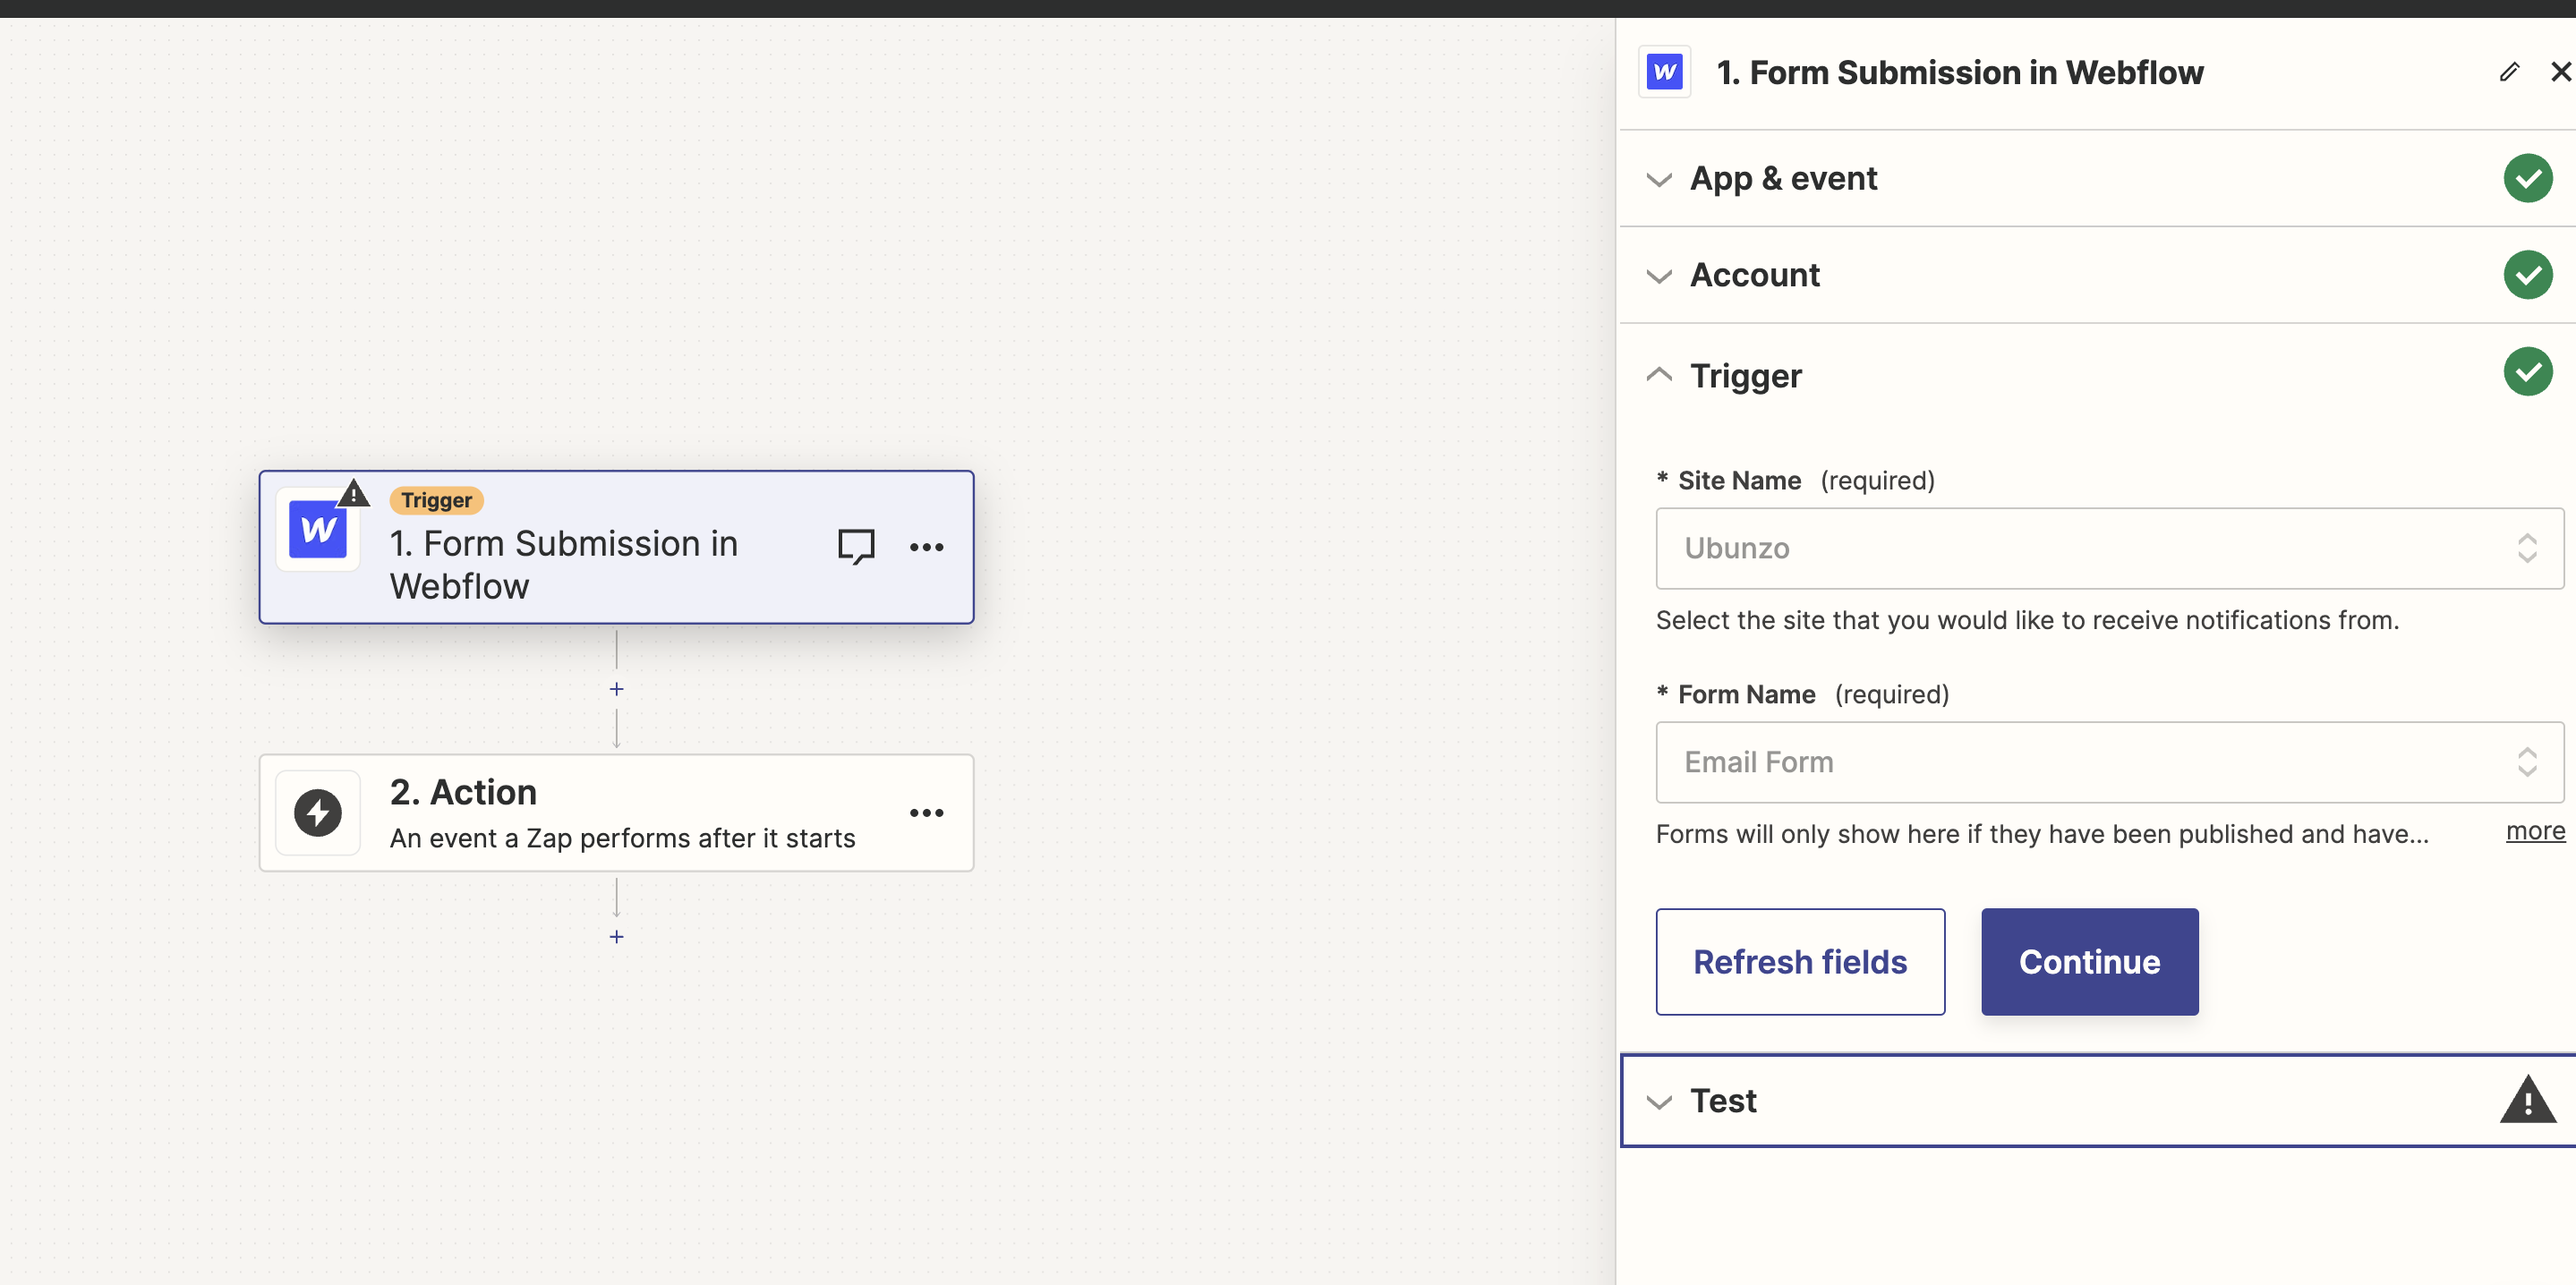Click 'An event a Zap performs after it starts'

[x=623, y=838]
